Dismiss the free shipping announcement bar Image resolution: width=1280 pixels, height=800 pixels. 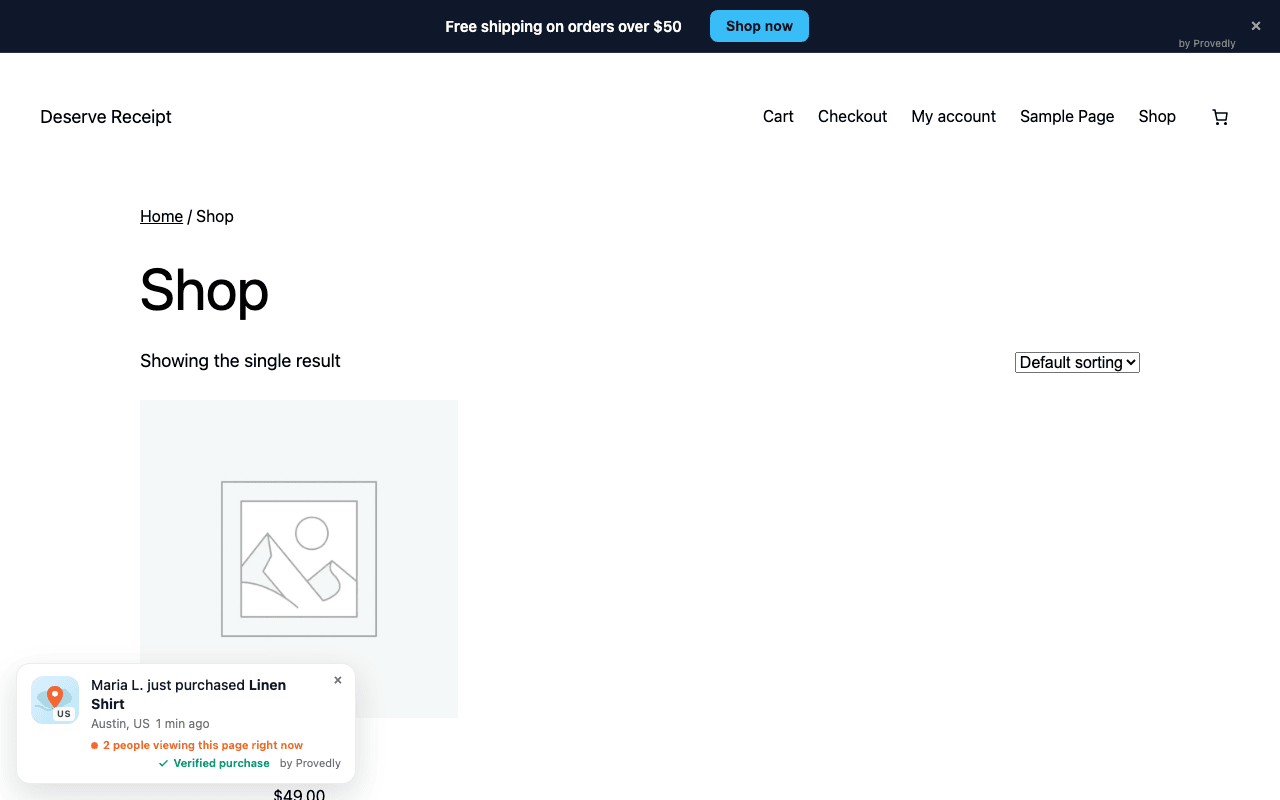[x=1256, y=26]
